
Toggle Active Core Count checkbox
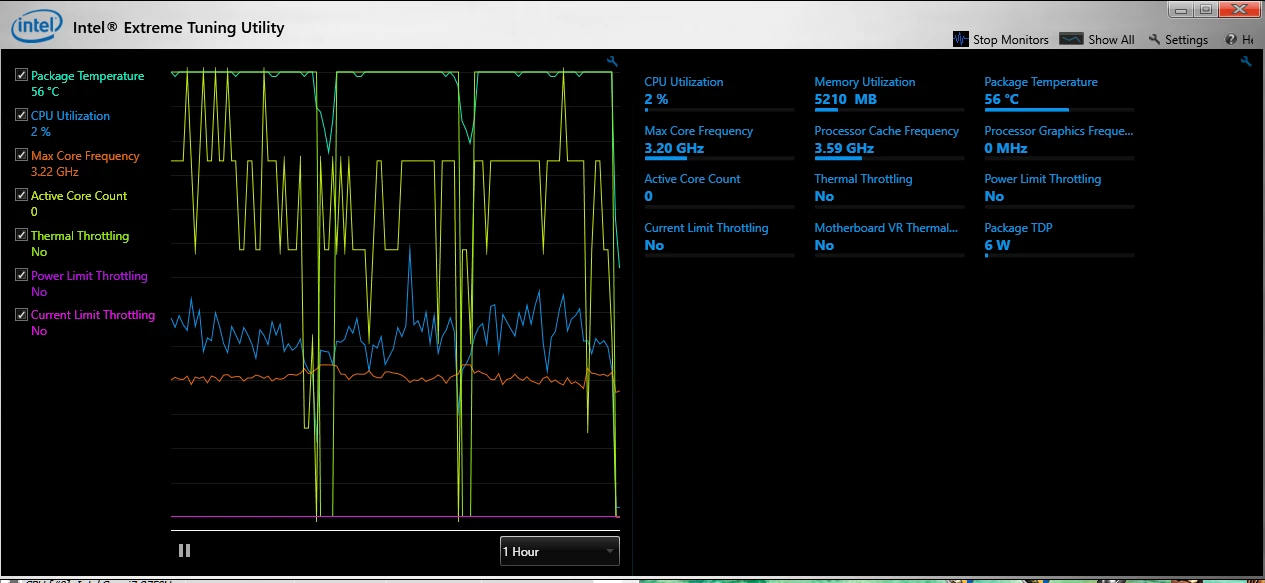(21, 195)
